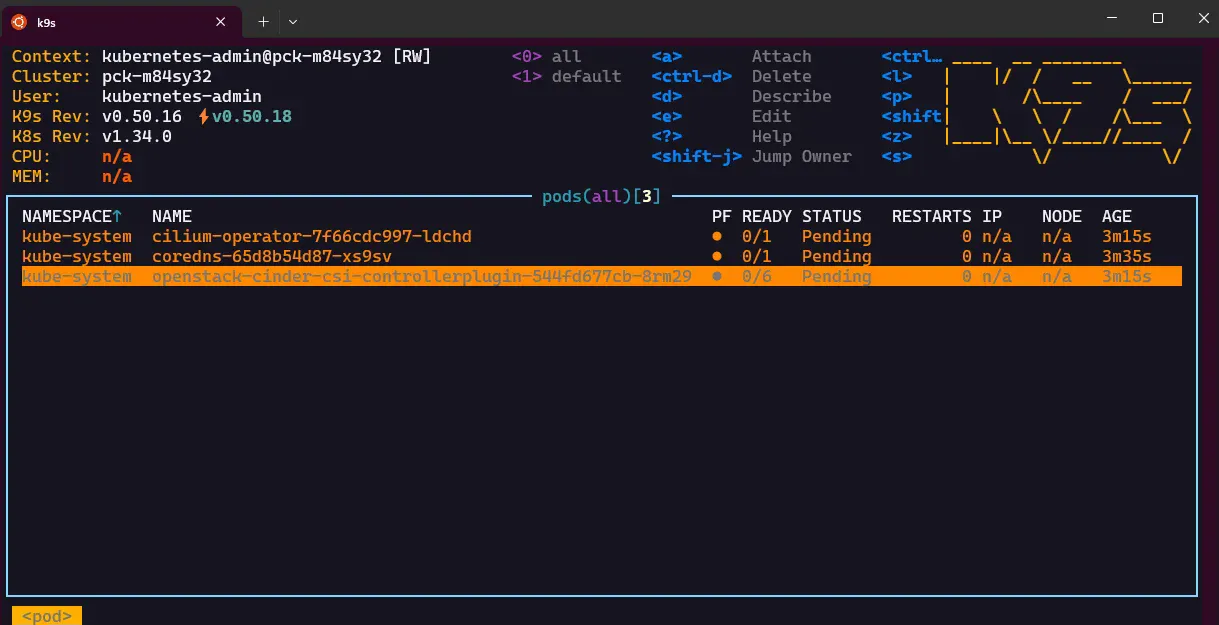Click the lightning bolt update icon

click(204, 117)
